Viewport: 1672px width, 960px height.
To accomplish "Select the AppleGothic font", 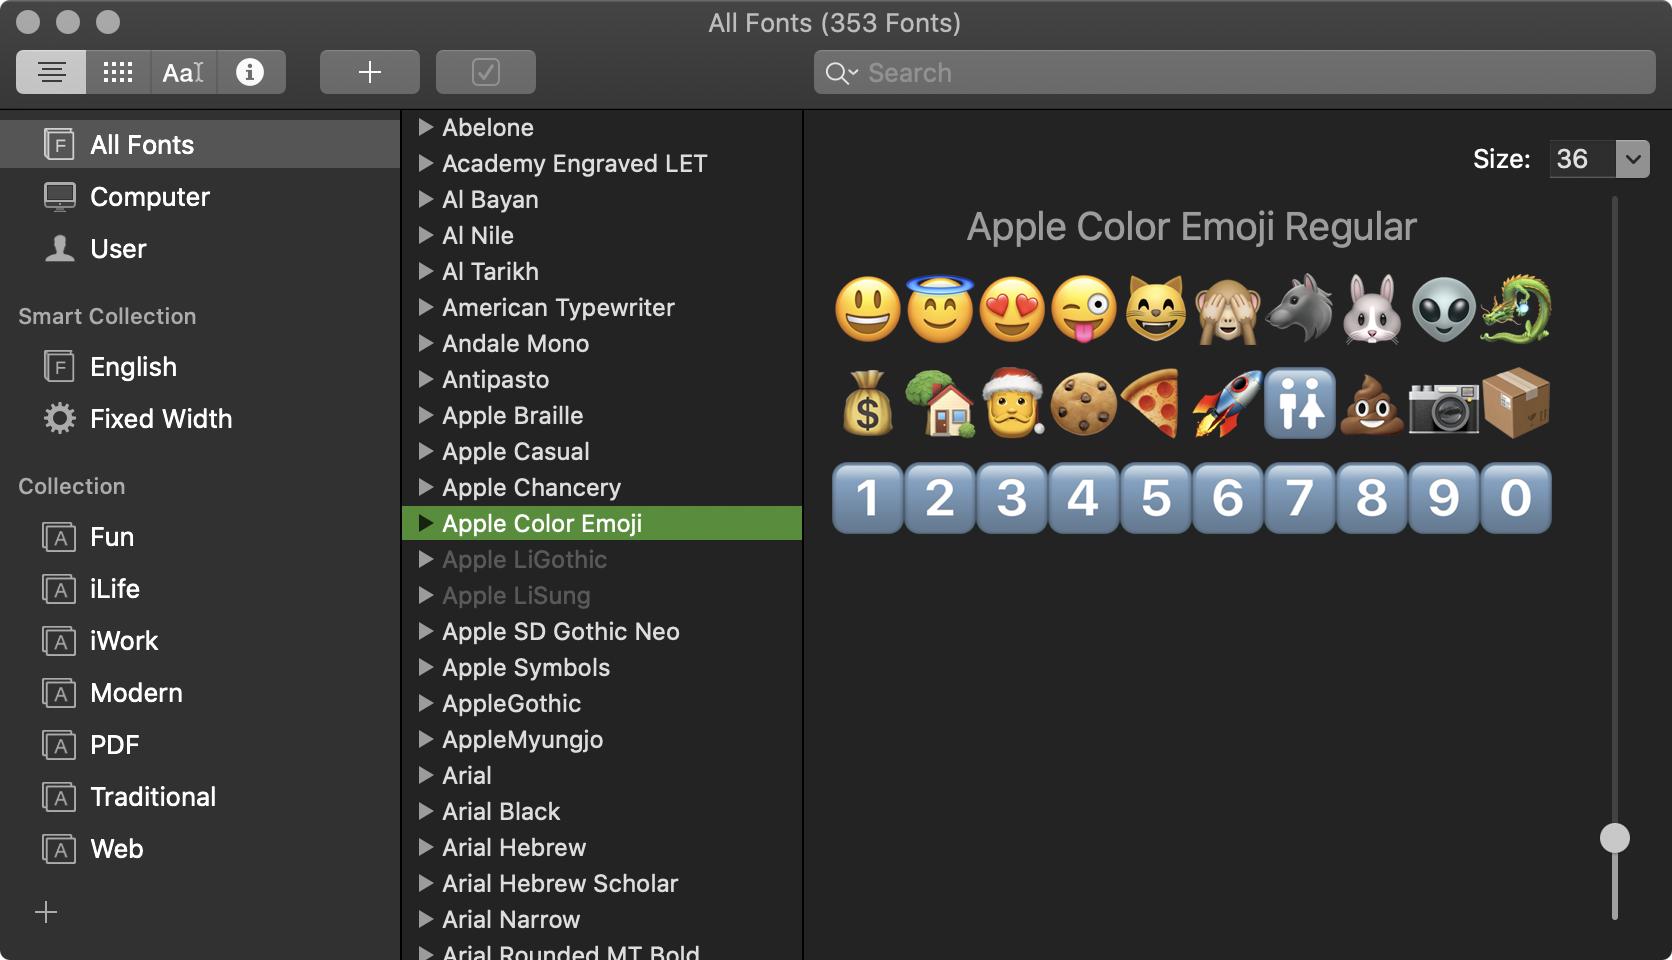I will click(602, 703).
